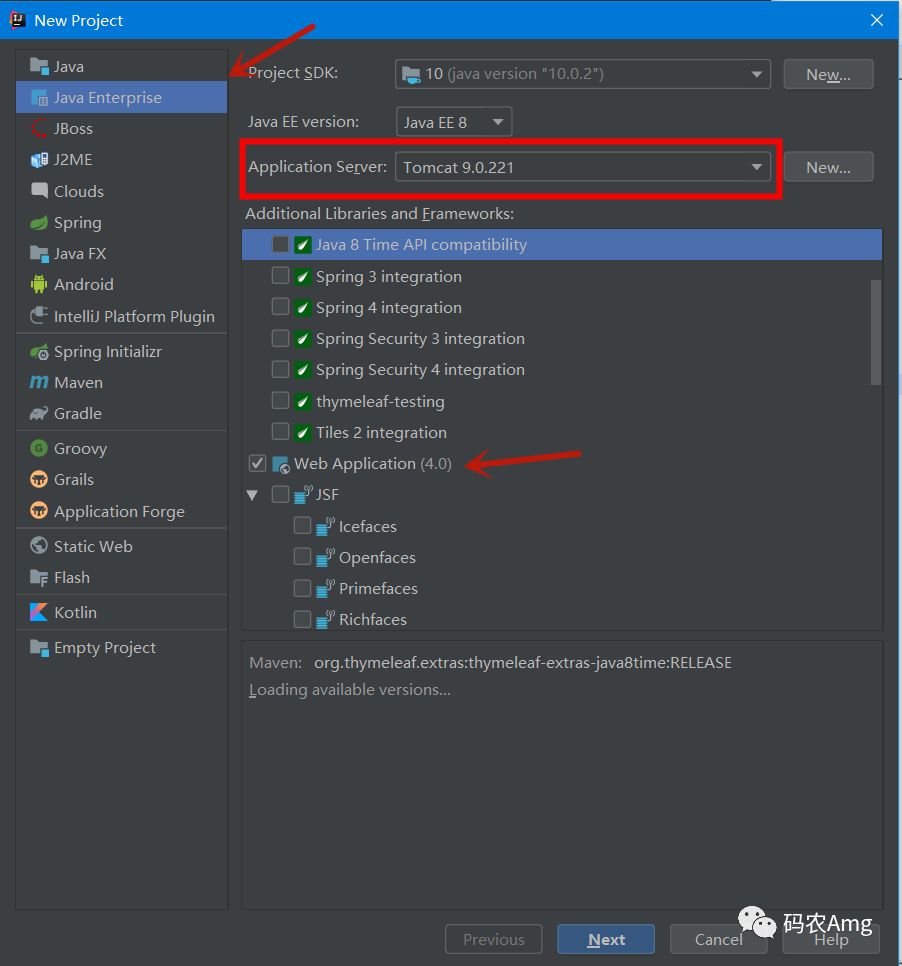
Task: Check the JSF framework checkbox
Action: [280, 494]
